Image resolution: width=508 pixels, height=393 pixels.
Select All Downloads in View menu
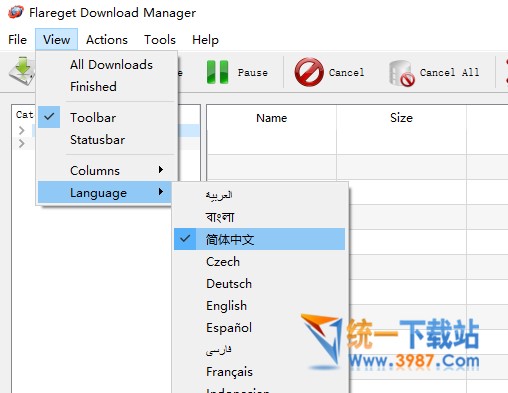(107, 65)
